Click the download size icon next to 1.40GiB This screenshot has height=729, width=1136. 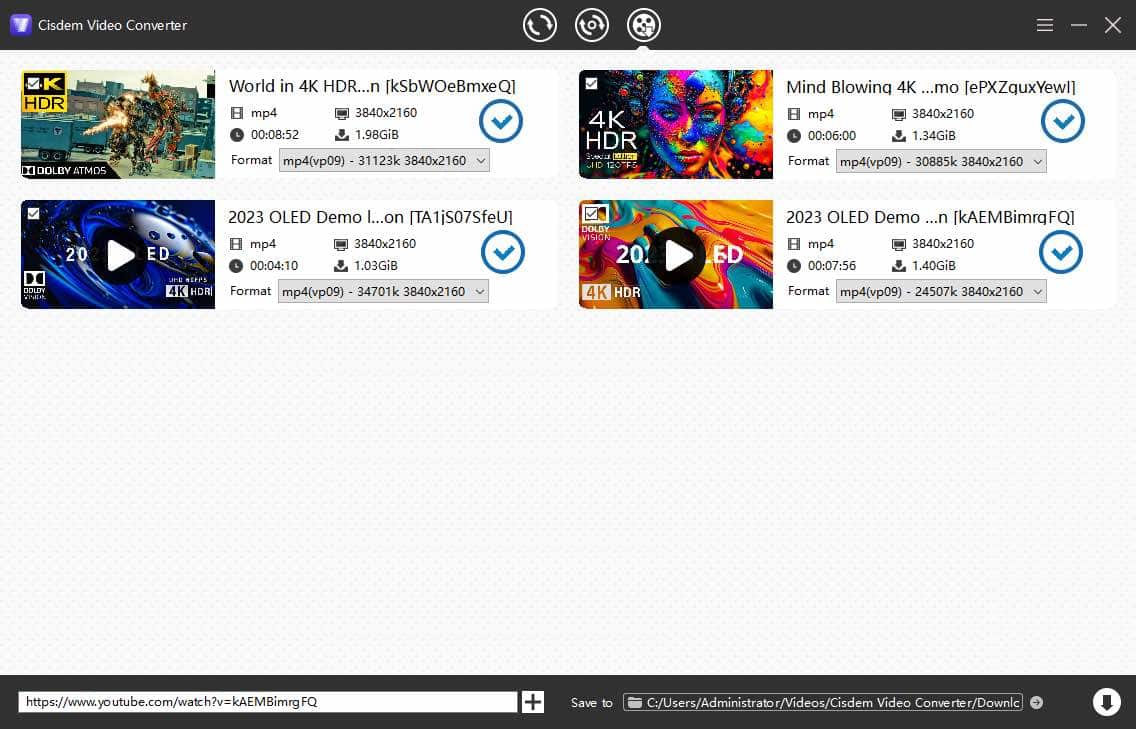click(x=899, y=266)
